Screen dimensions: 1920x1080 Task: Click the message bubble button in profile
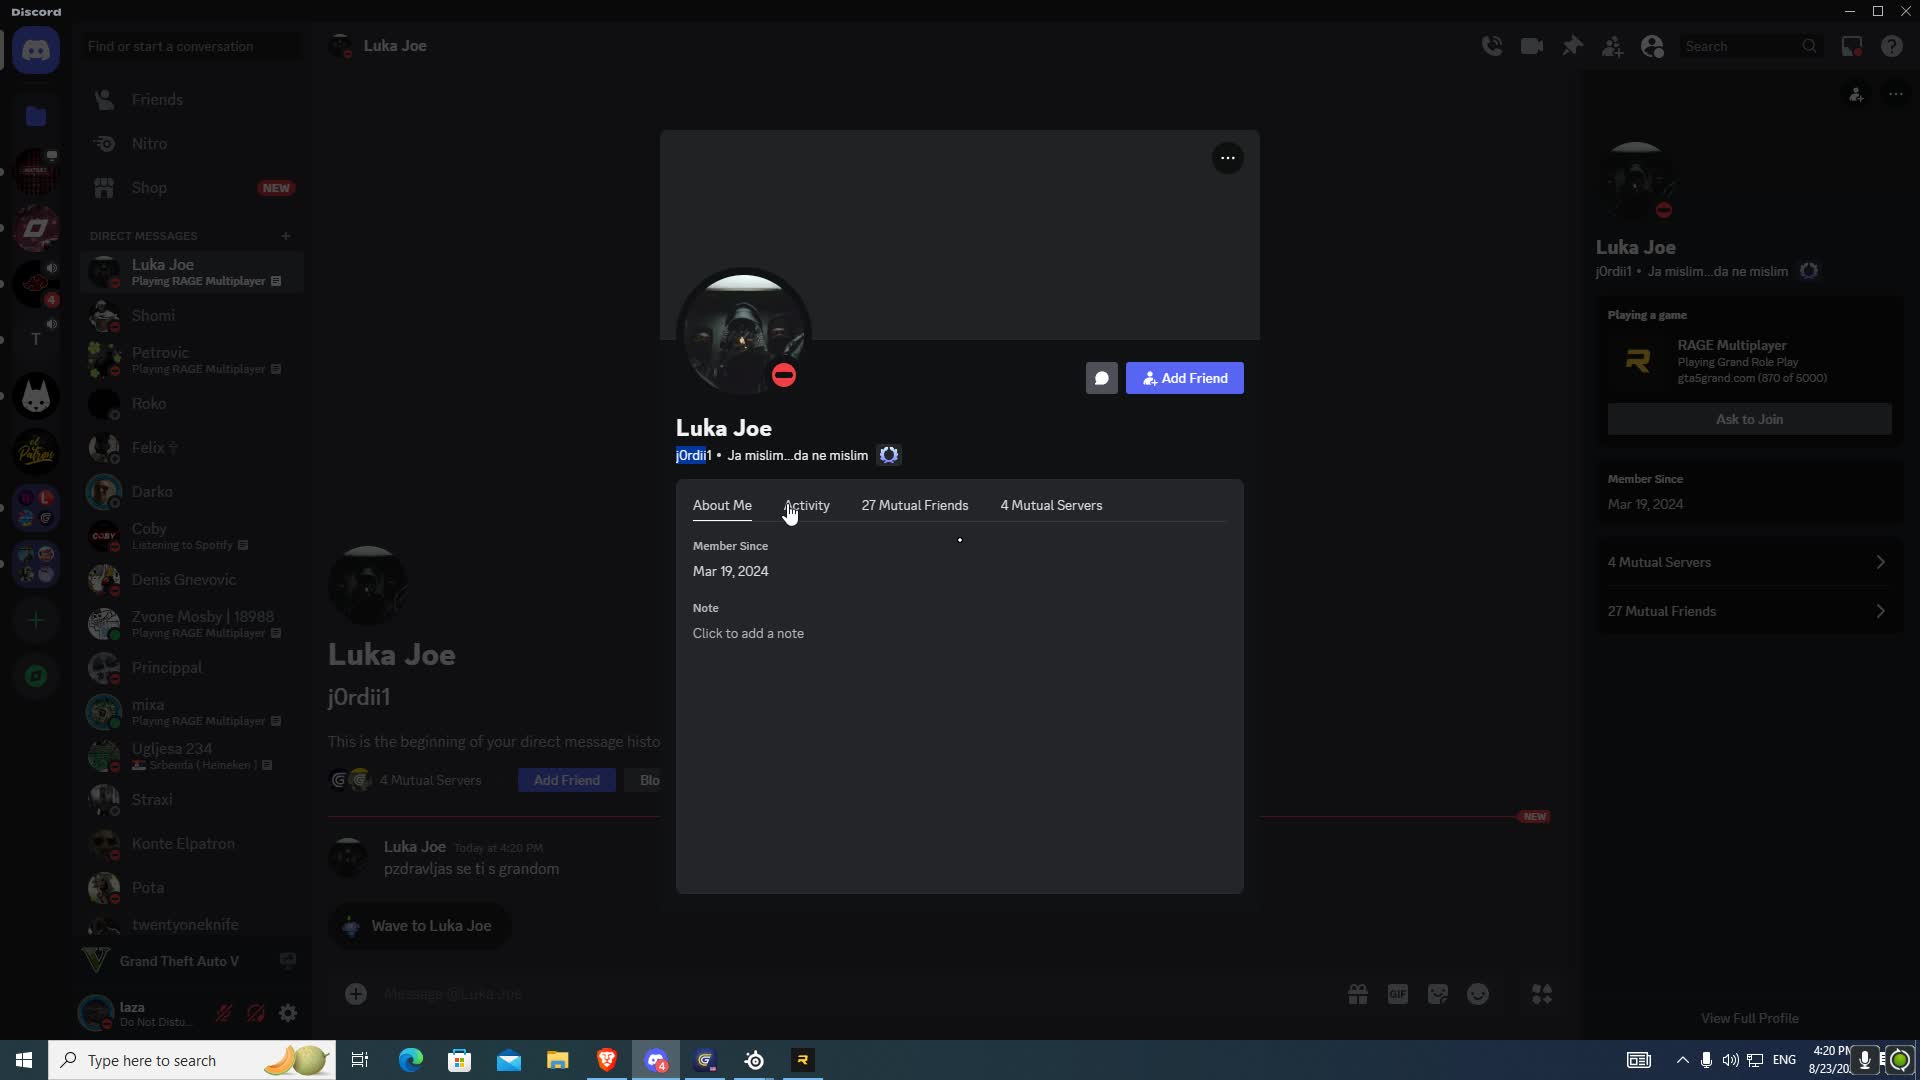(1102, 378)
